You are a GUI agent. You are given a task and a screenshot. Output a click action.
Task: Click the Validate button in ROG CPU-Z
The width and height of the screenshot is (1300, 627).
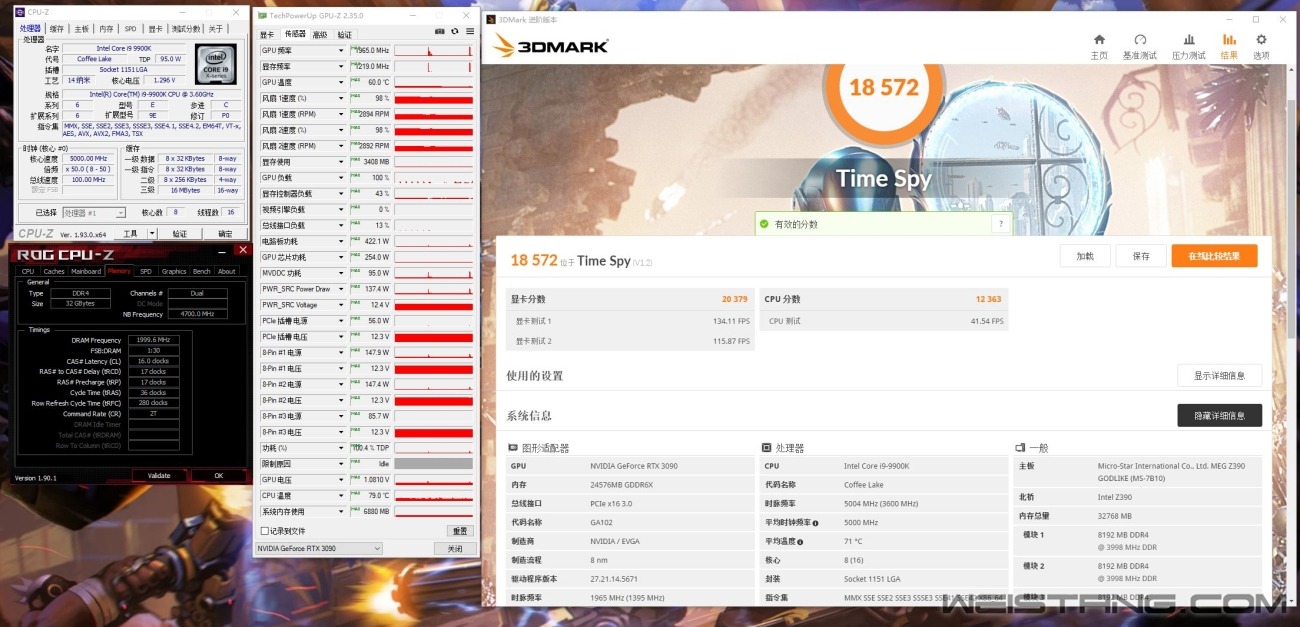159,476
